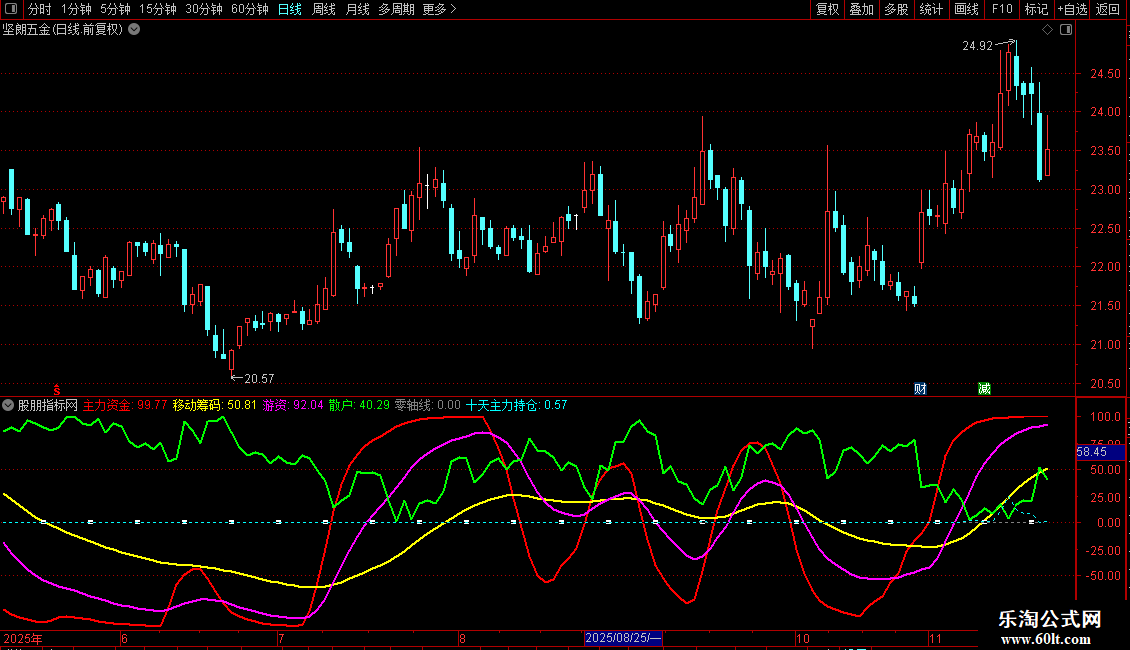The image size is (1130, 650).
Task: Toggle the right panel icon near price axis
Action: (x=1064, y=30)
